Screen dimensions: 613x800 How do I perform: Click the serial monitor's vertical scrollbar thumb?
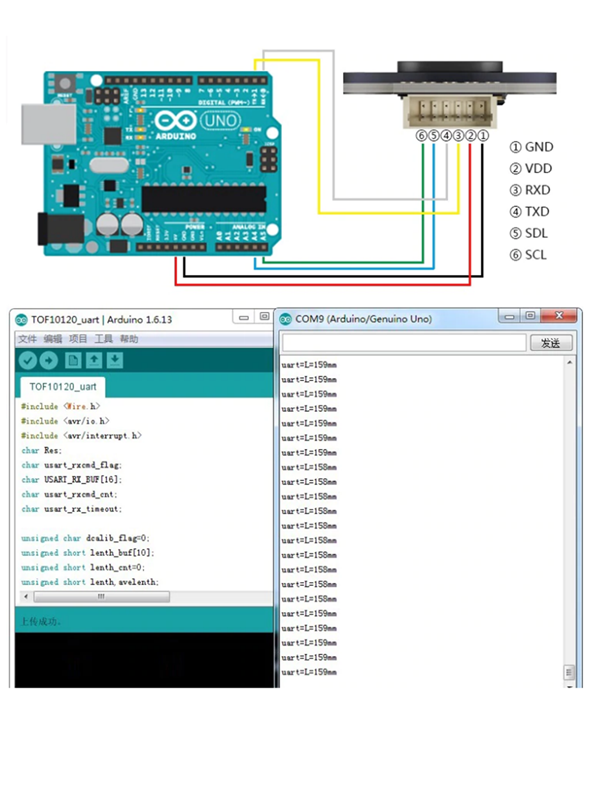pos(569,671)
